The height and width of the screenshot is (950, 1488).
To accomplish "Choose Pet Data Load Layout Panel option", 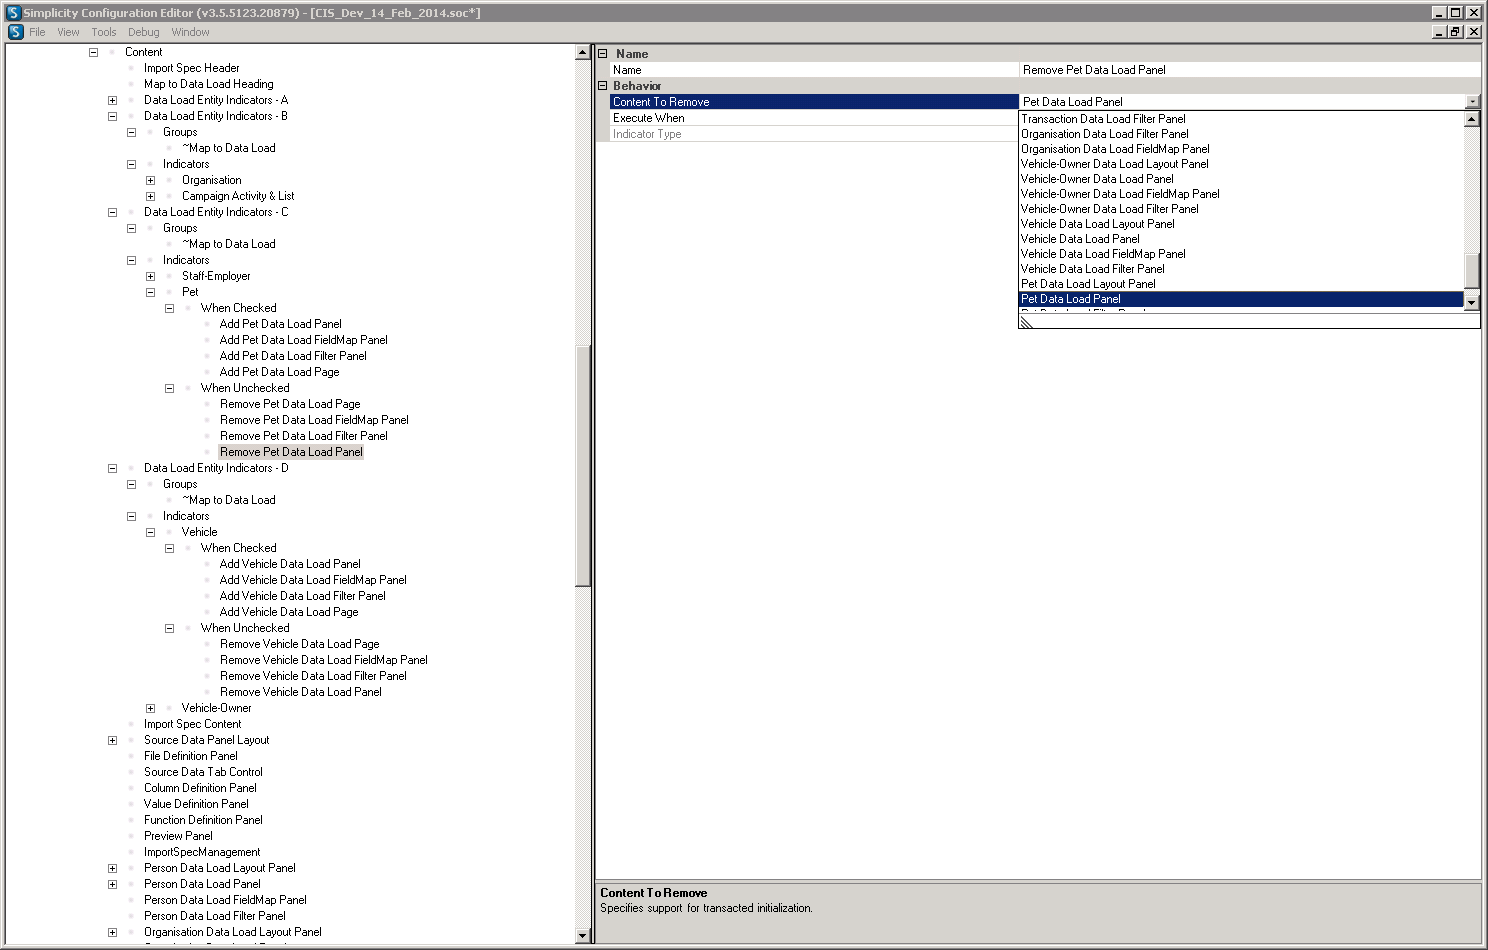I will click(x=1241, y=284).
